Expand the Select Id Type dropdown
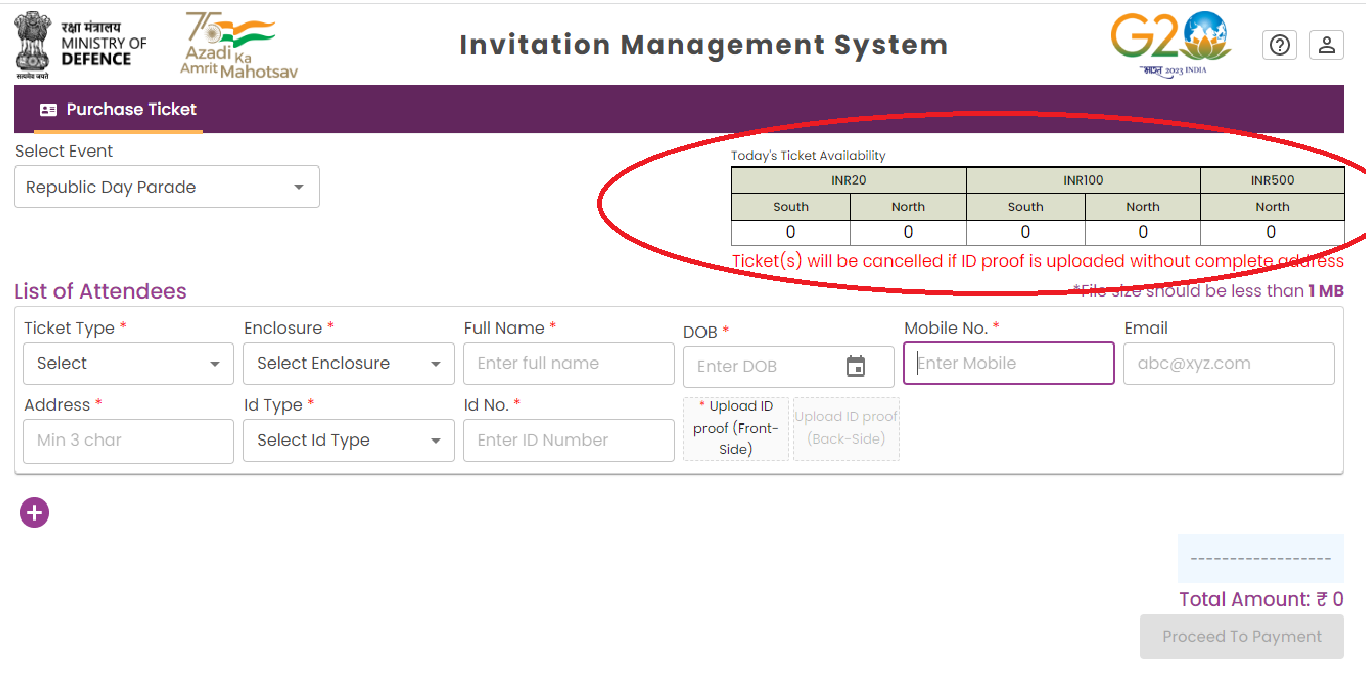Screen dimensions: 1366x675 [348, 441]
